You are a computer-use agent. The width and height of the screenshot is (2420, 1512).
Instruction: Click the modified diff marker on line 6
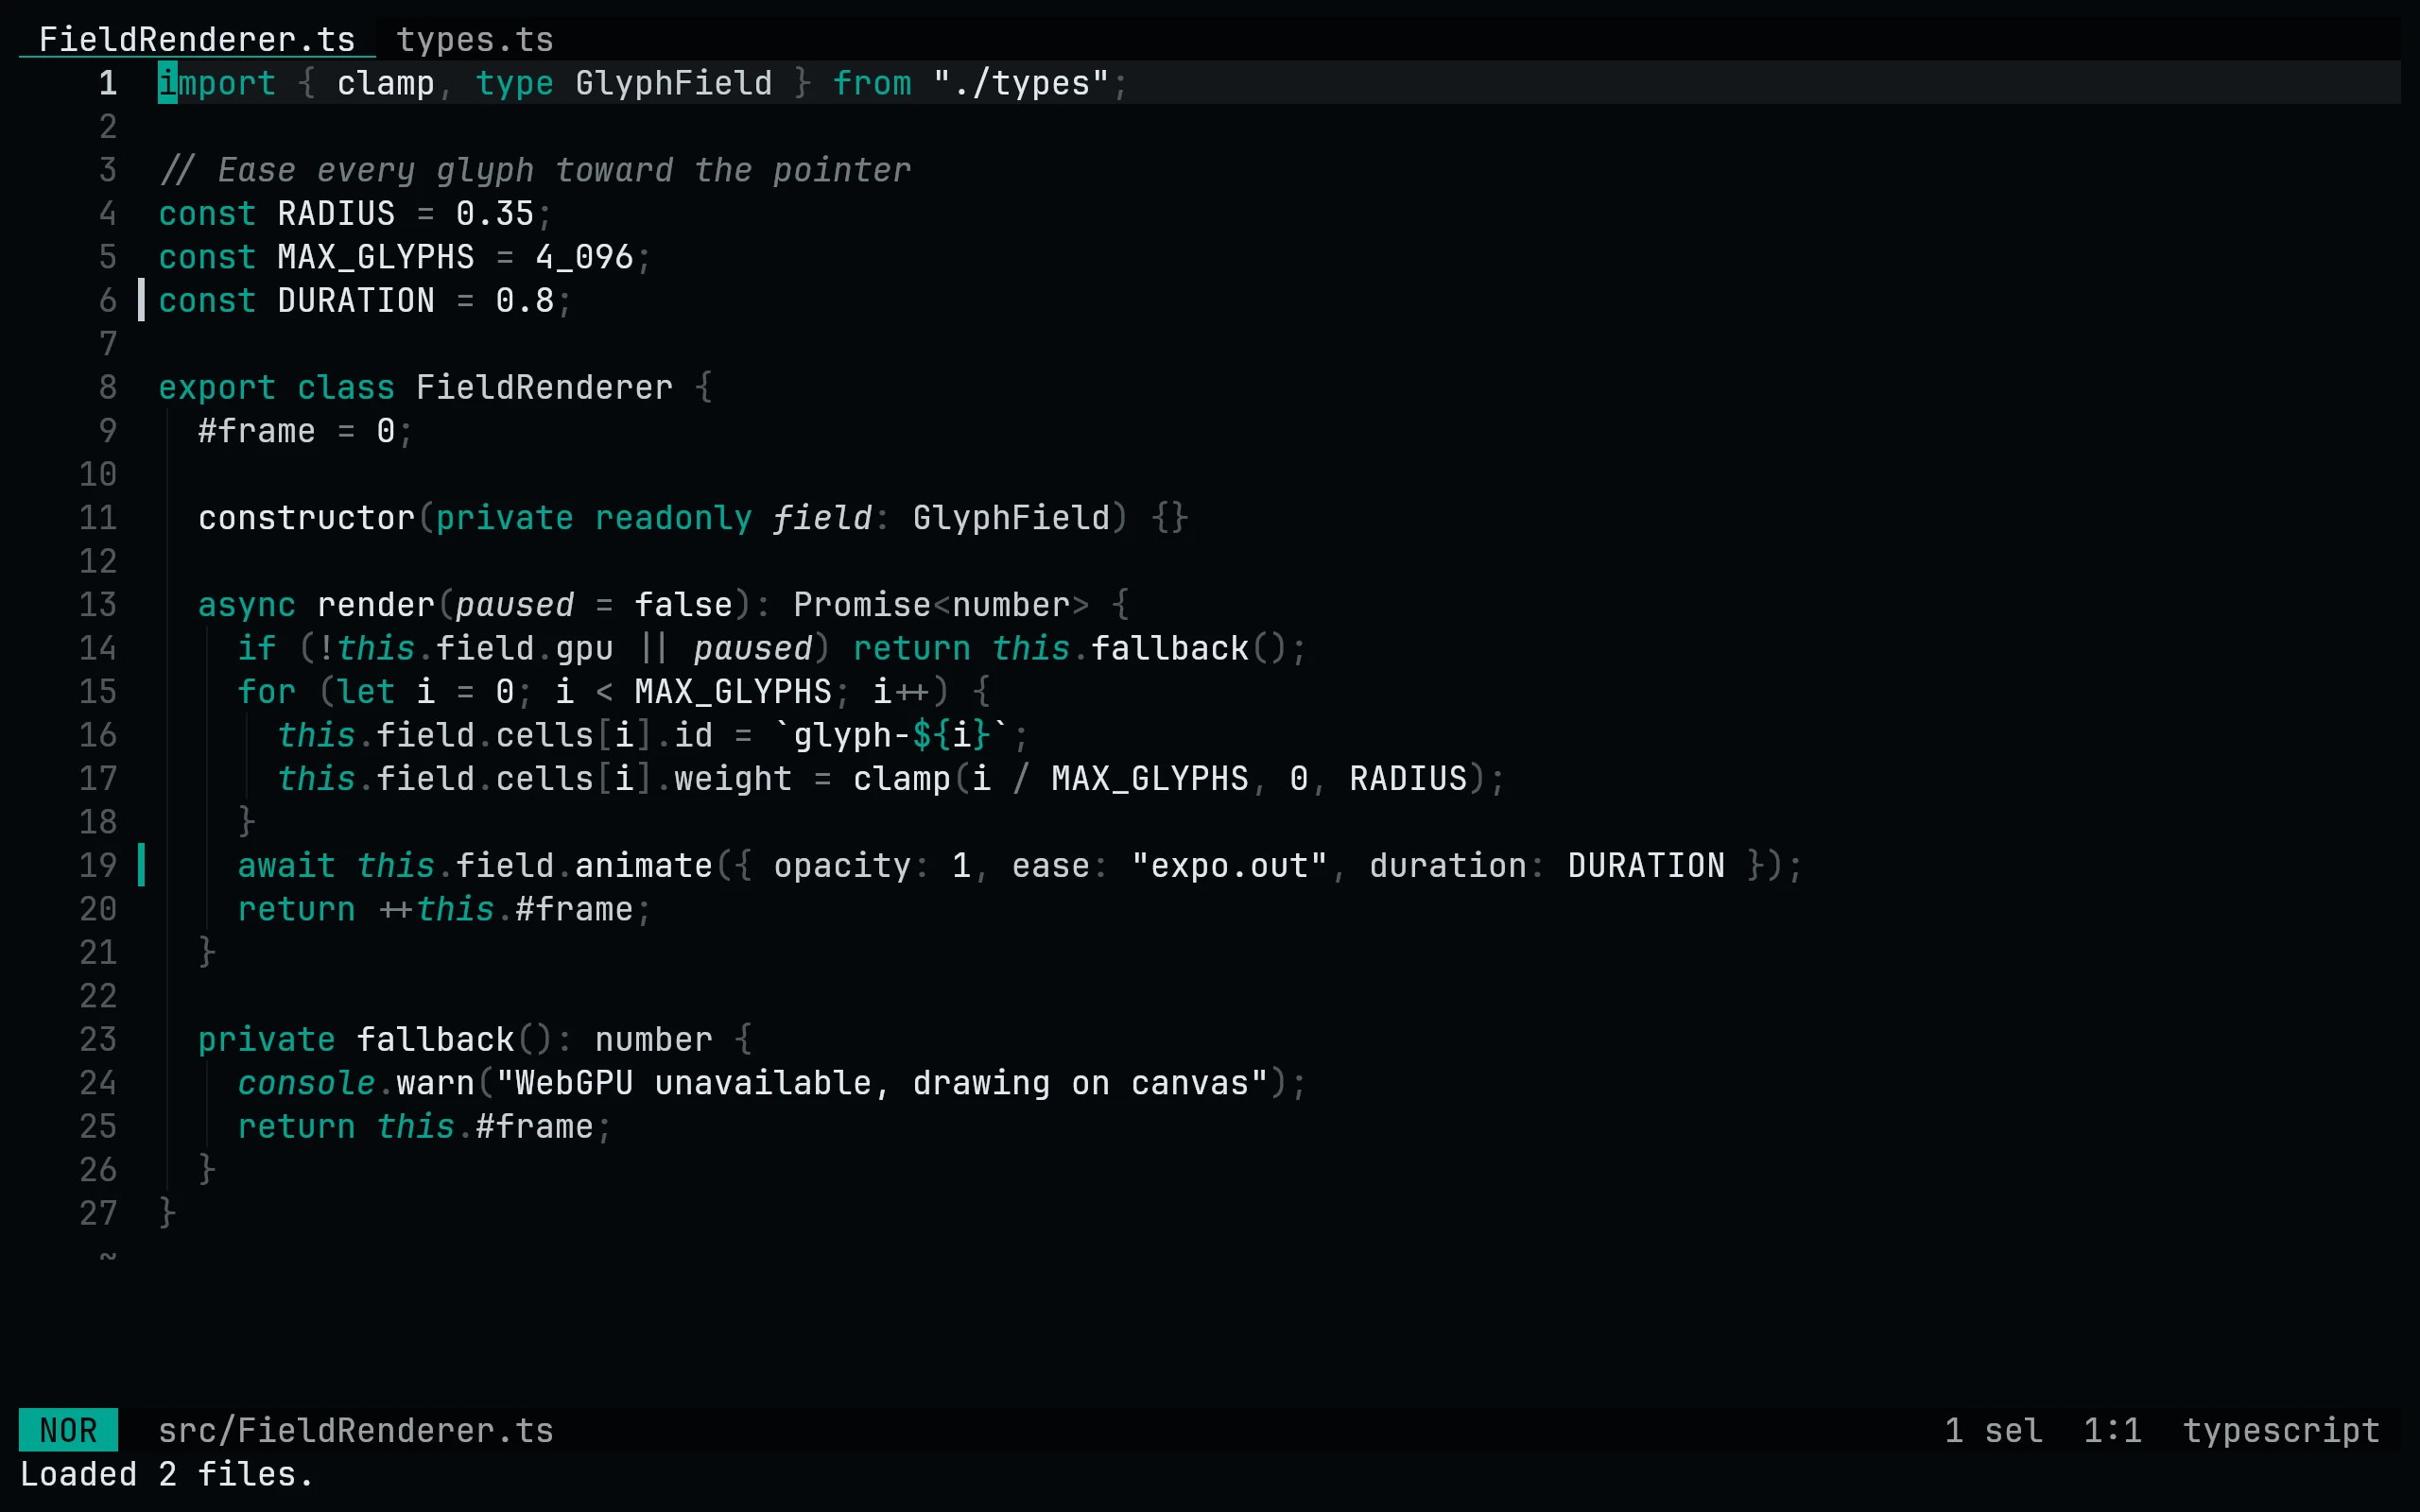point(141,300)
